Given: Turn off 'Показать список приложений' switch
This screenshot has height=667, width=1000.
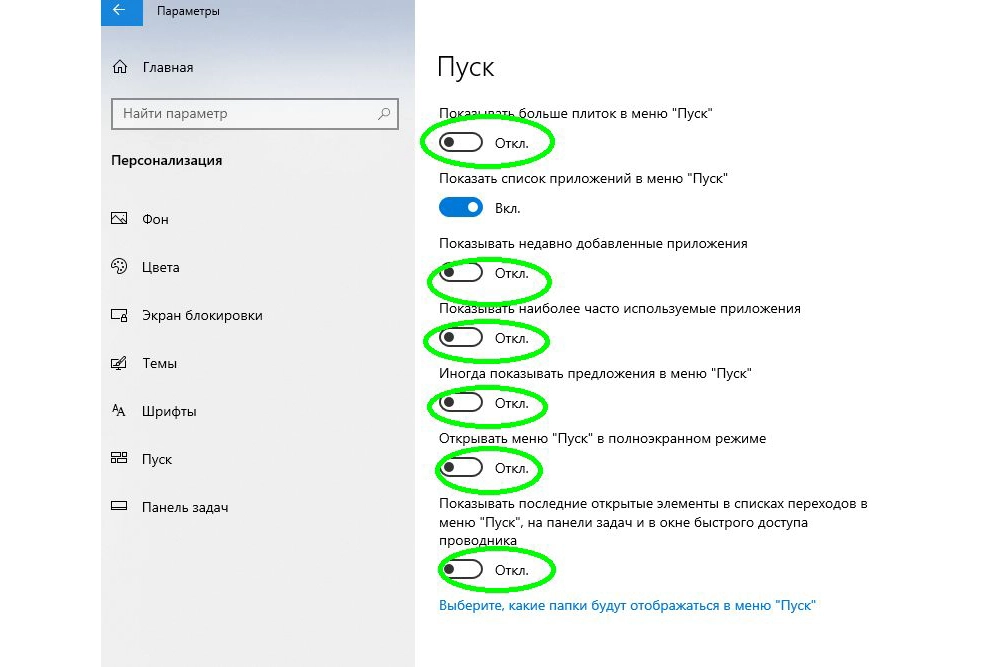Looking at the screenshot, I should tap(460, 207).
